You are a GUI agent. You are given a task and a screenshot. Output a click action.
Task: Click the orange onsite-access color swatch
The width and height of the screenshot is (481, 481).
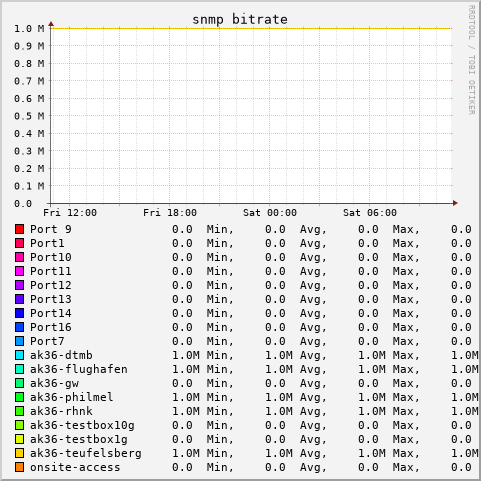pos(19,467)
